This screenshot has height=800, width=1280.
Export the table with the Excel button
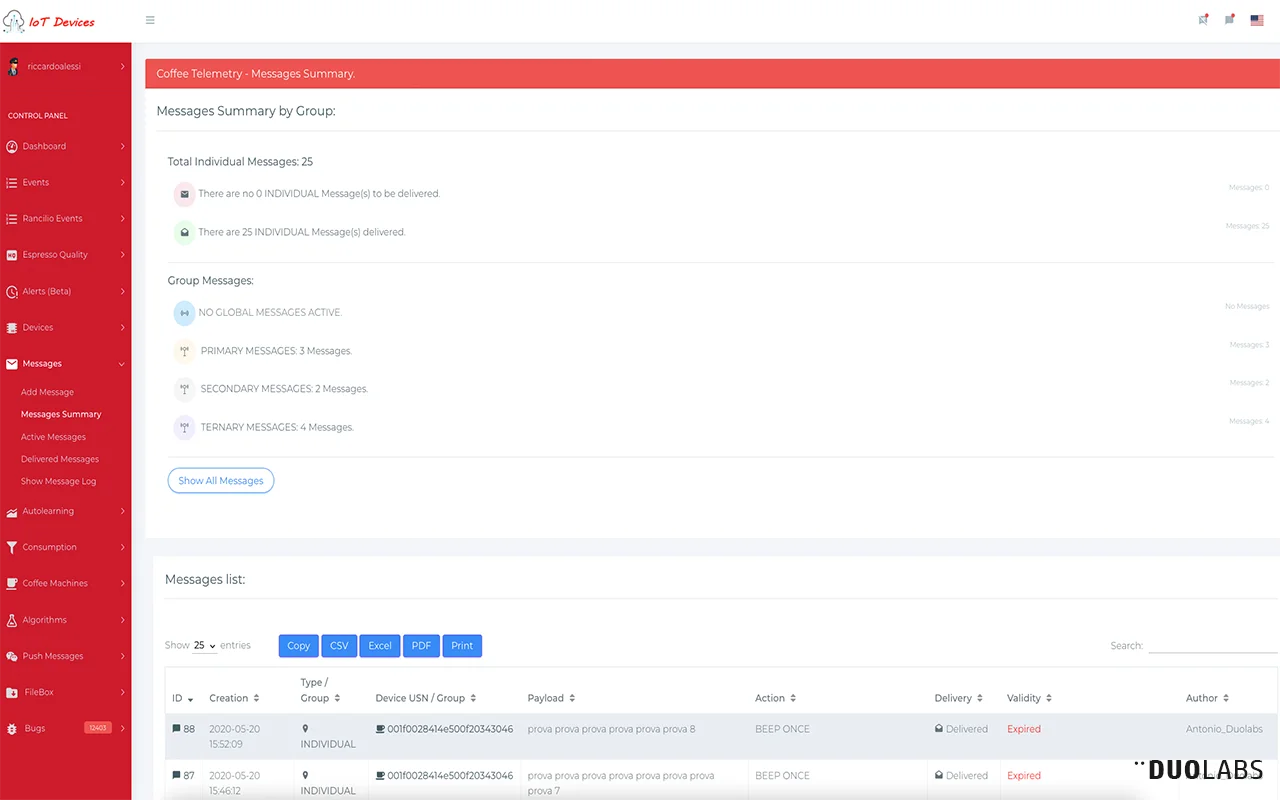pyautogui.click(x=380, y=646)
